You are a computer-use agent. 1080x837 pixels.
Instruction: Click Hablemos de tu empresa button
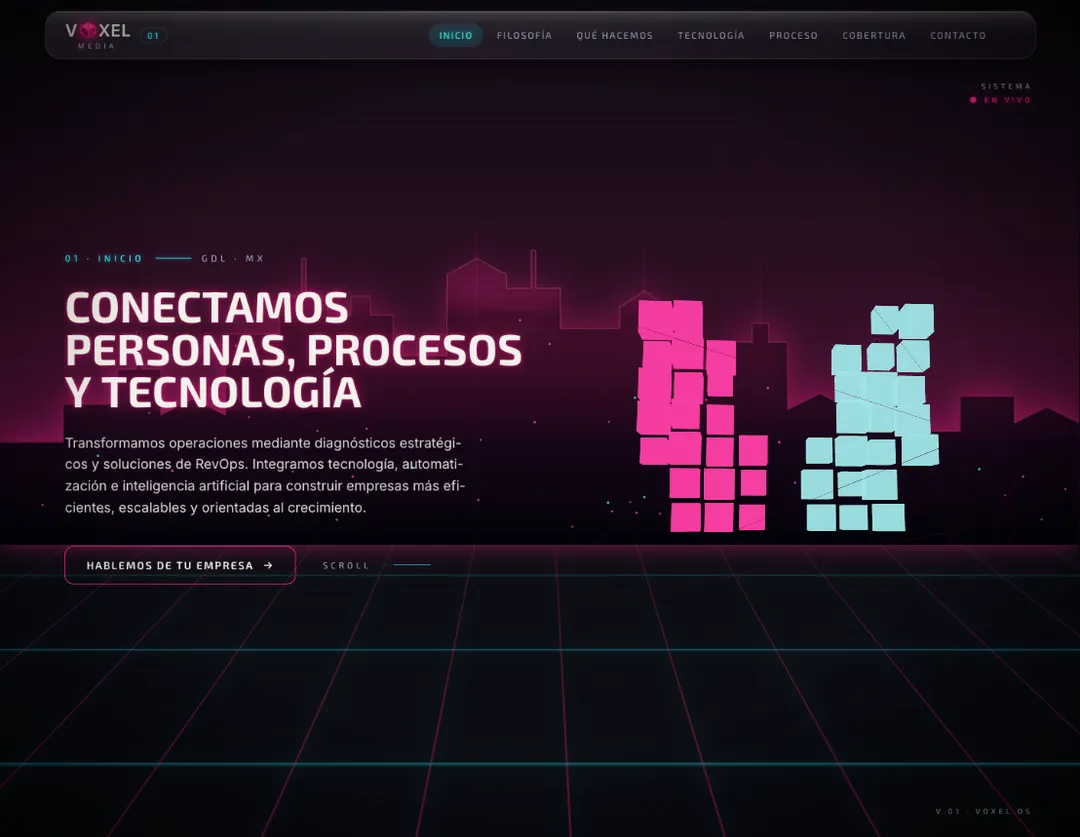180,565
